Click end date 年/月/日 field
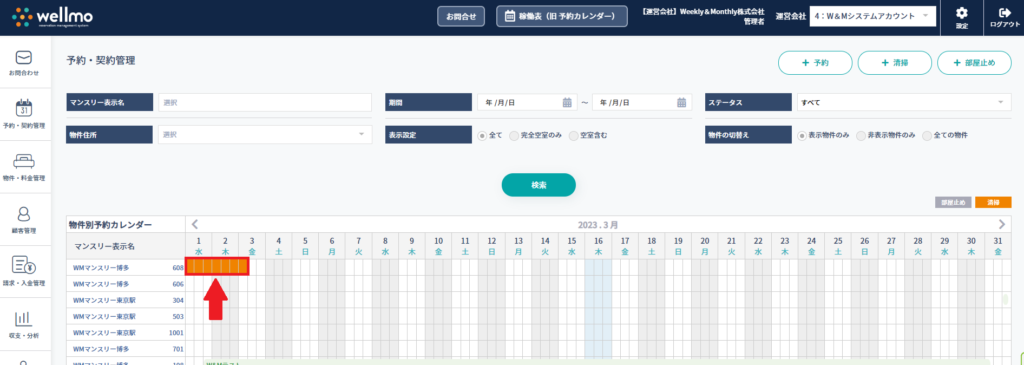1024x365 pixels. point(642,103)
